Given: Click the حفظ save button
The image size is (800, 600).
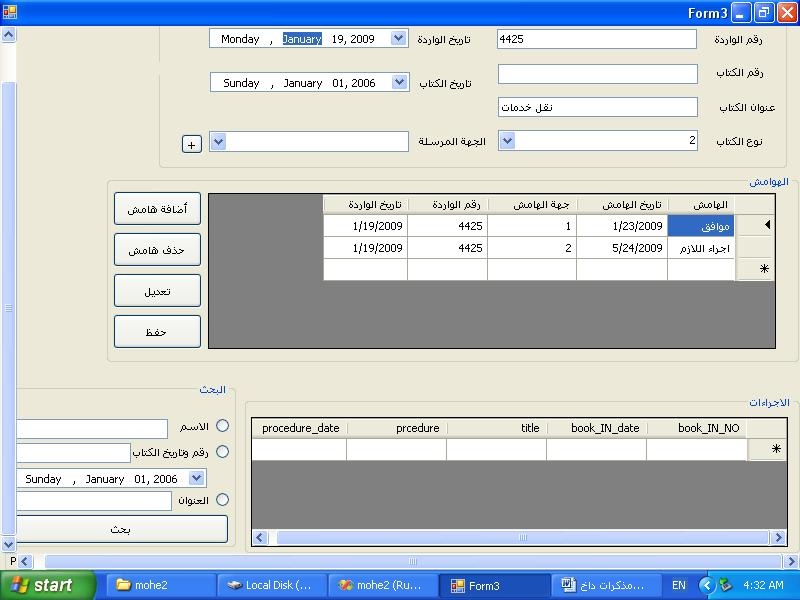Looking at the screenshot, I should tap(157, 332).
